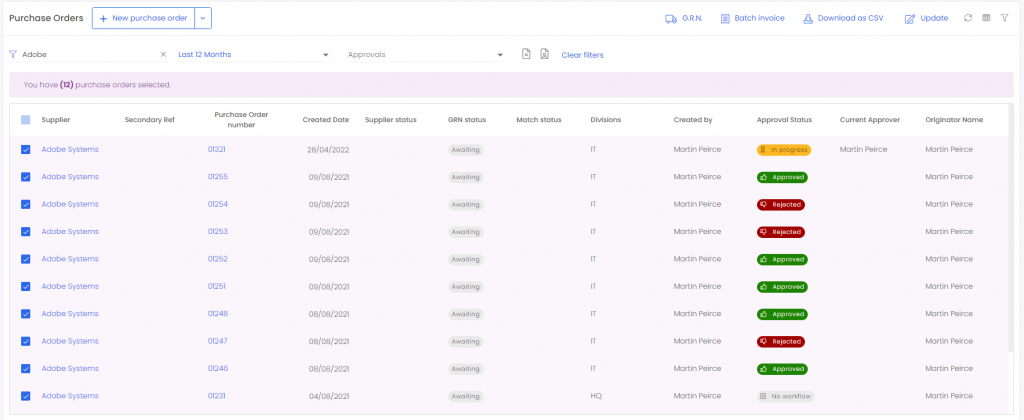Screen dimensions: 1024x420
Task: Click the date 04/08/2021
Action: pyautogui.click(x=329, y=396)
